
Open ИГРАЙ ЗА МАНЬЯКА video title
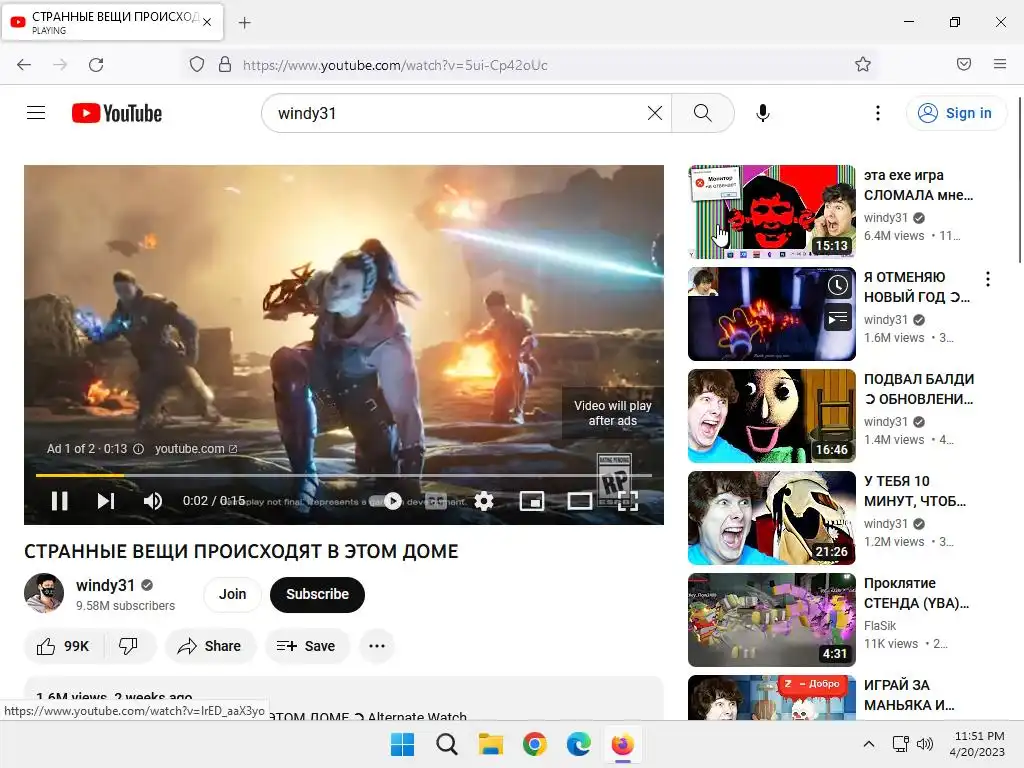[x=909, y=695]
